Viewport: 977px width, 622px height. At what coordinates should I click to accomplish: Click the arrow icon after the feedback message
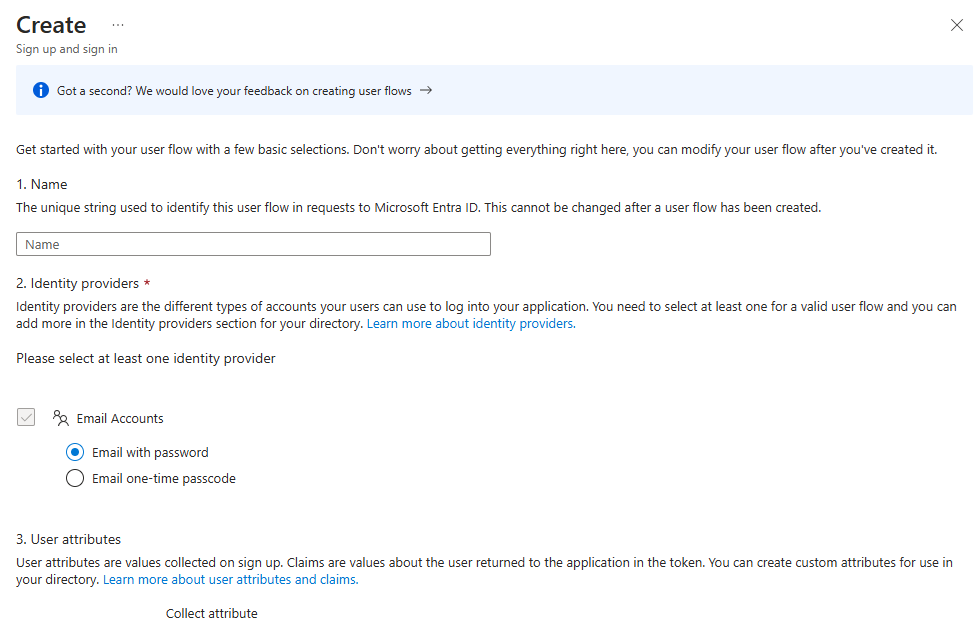click(x=426, y=90)
